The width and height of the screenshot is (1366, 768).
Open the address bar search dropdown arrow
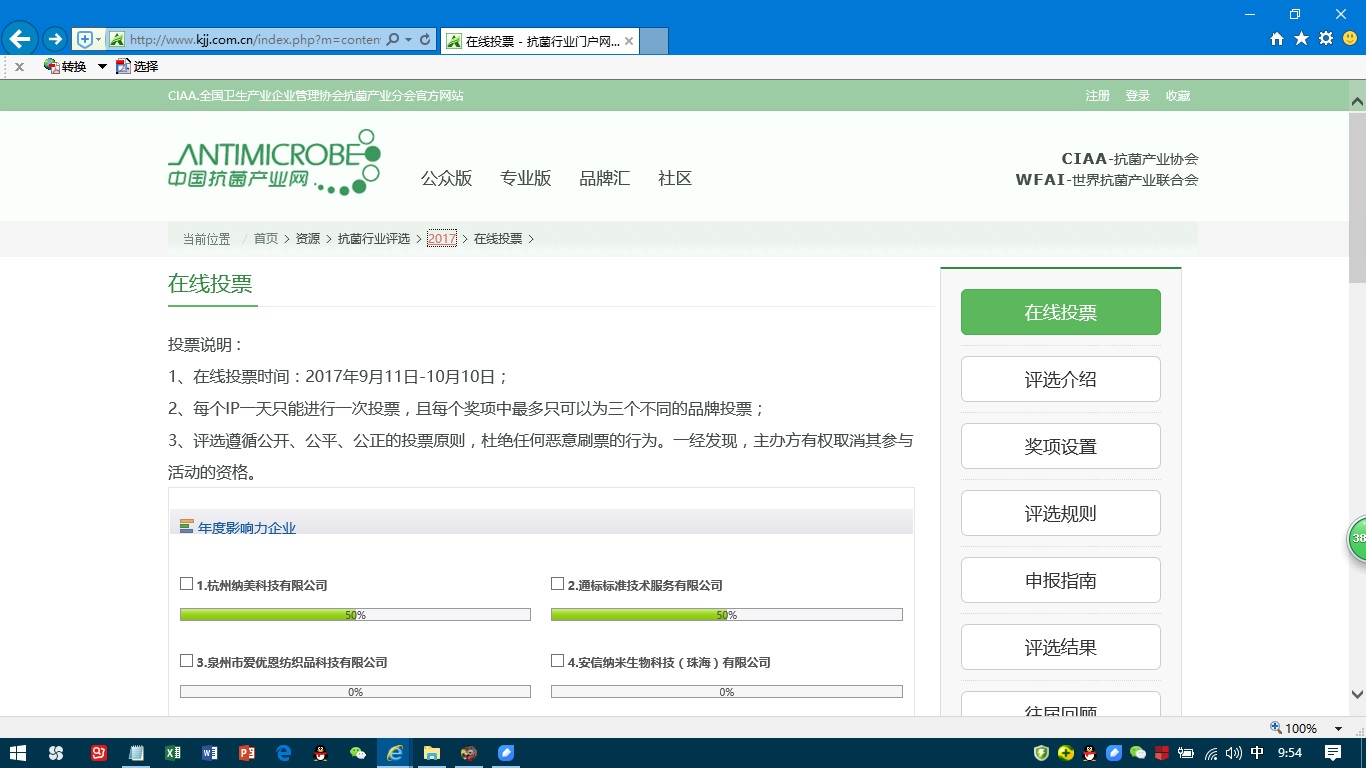tap(408, 40)
